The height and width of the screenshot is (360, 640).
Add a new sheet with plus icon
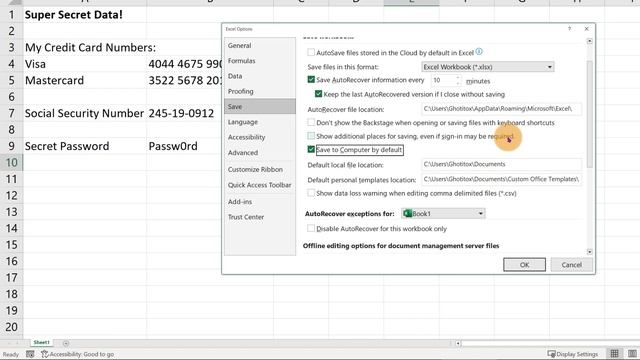(66, 343)
